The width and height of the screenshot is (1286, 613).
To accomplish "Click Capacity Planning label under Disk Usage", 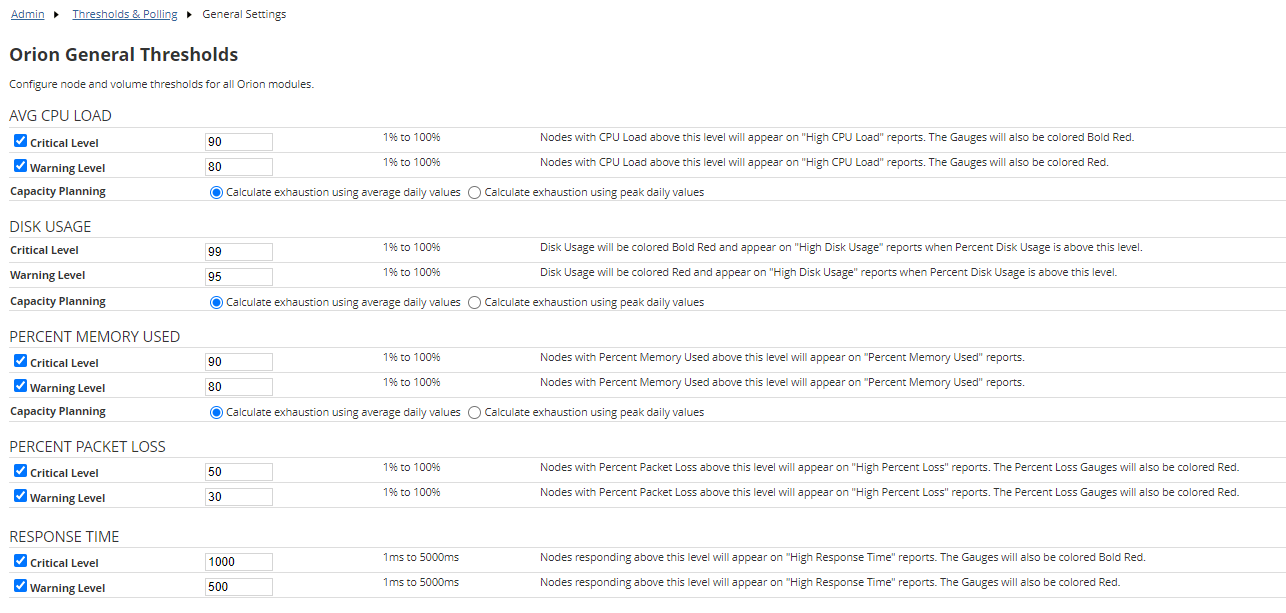I will coord(58,301).
